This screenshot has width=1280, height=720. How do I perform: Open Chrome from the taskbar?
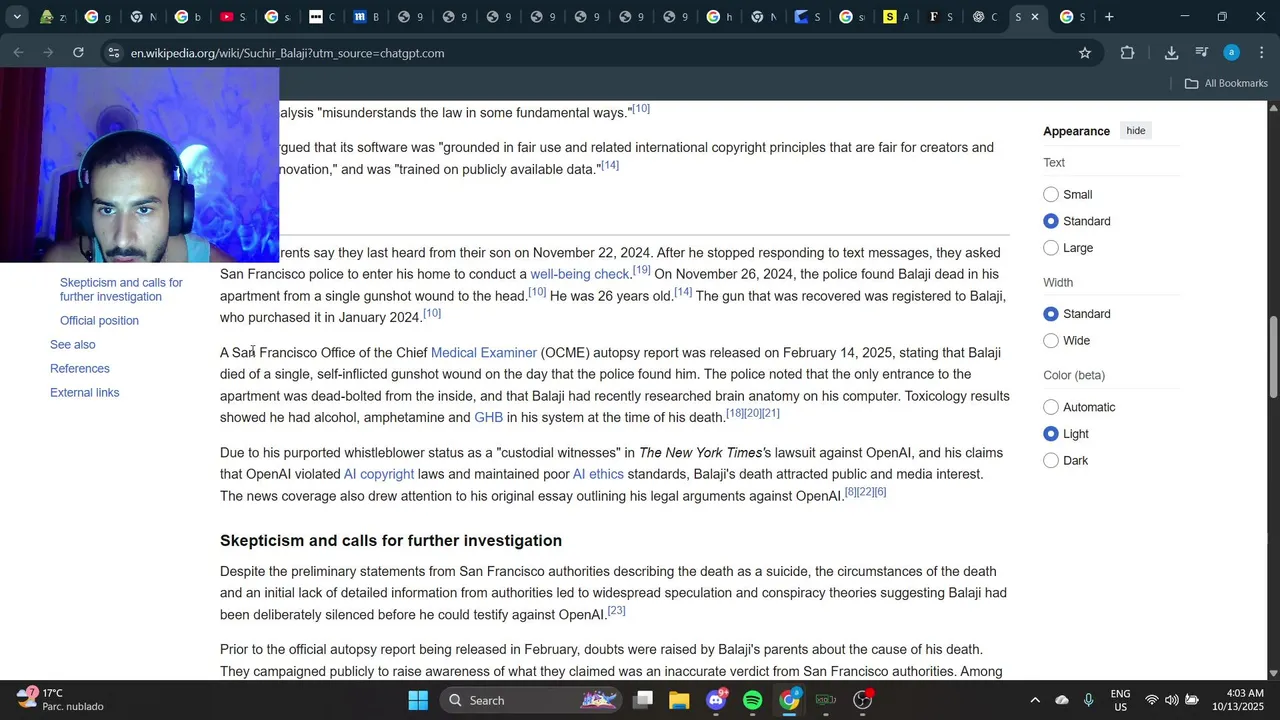[790, 700]
